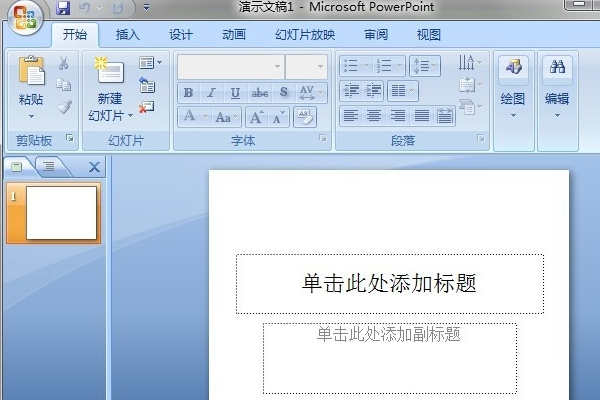Open the 动画 ribbon tab
Viewport: 600px width, 400px height.
[x=234, y=35]
